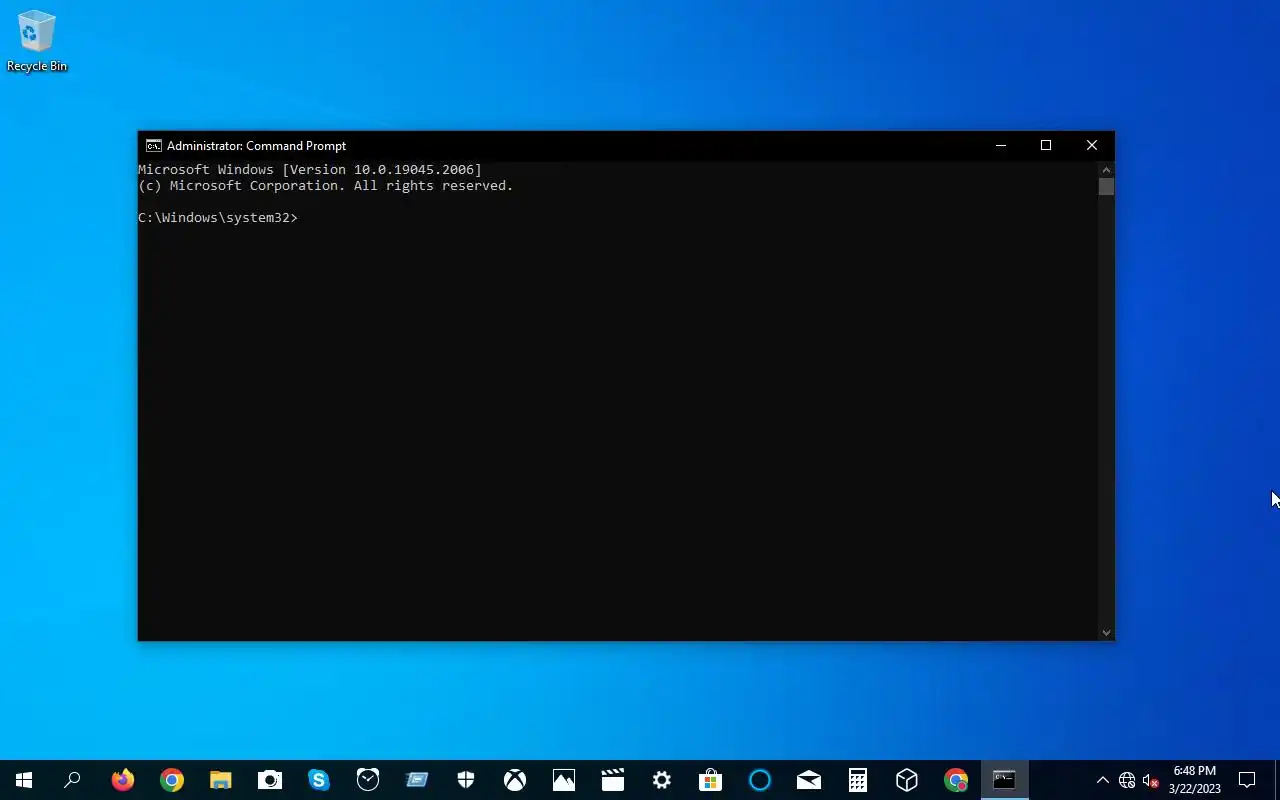Click the 'Microsoft Windows [Version 10.0.19045.2006]' line

[x=310, y=170]
